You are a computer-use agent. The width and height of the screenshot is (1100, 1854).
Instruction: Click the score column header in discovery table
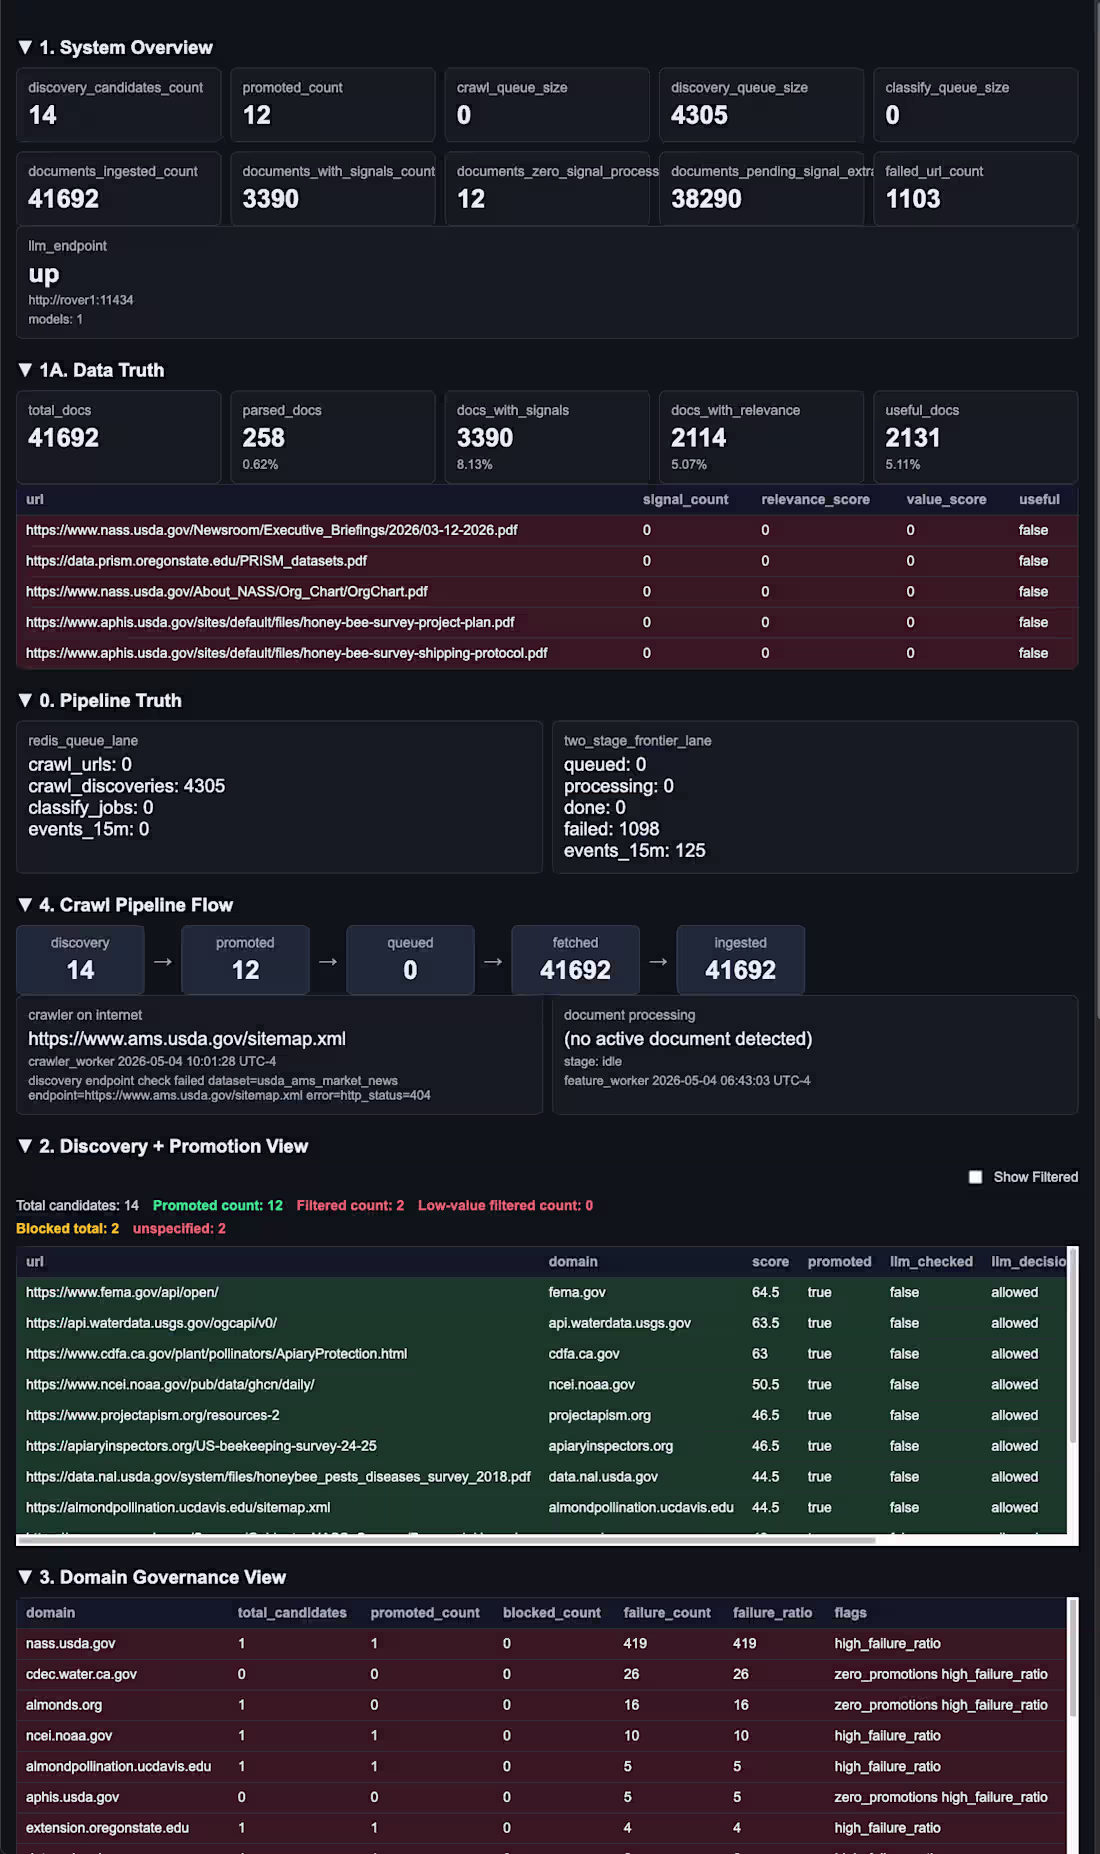770,1262
